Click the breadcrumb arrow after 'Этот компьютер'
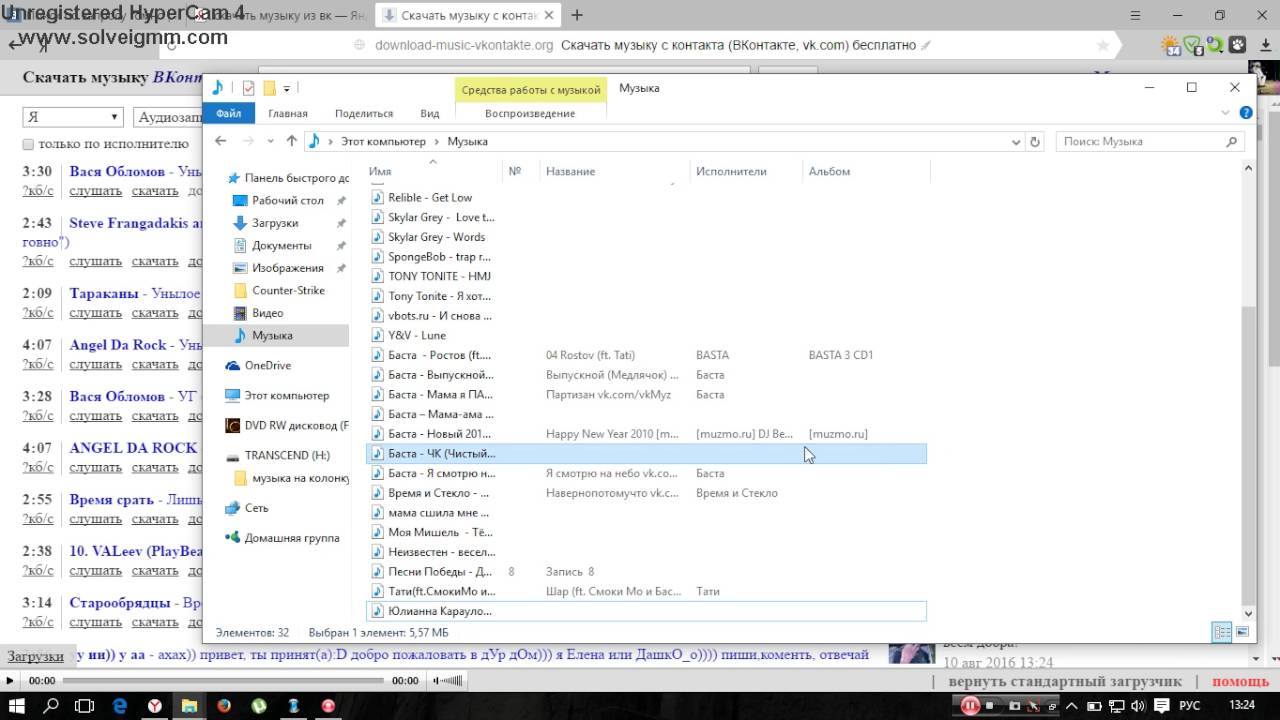The height and width of the screenshot is (720, 1280). (x=437, y=142)
